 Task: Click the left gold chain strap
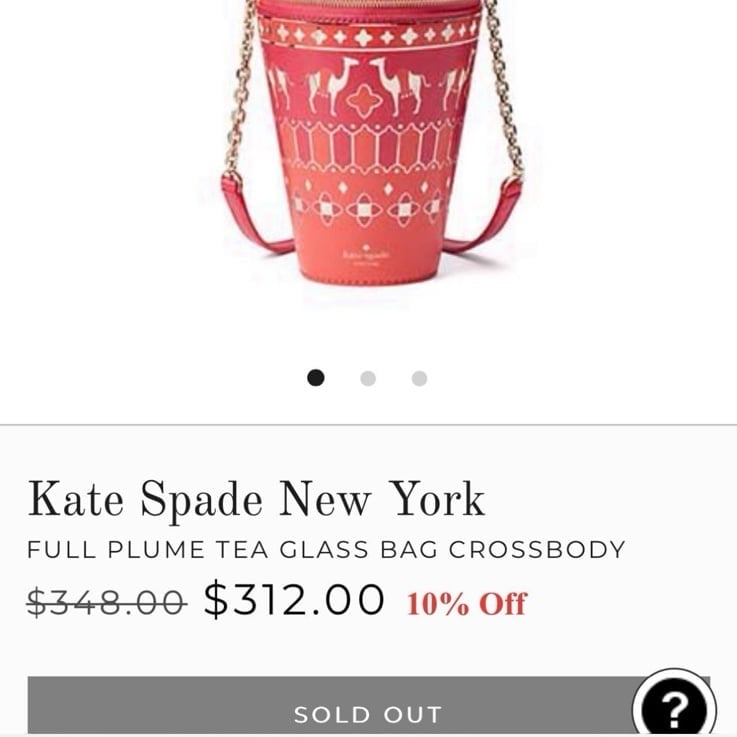pyautogui.click(x=240, y=89)
